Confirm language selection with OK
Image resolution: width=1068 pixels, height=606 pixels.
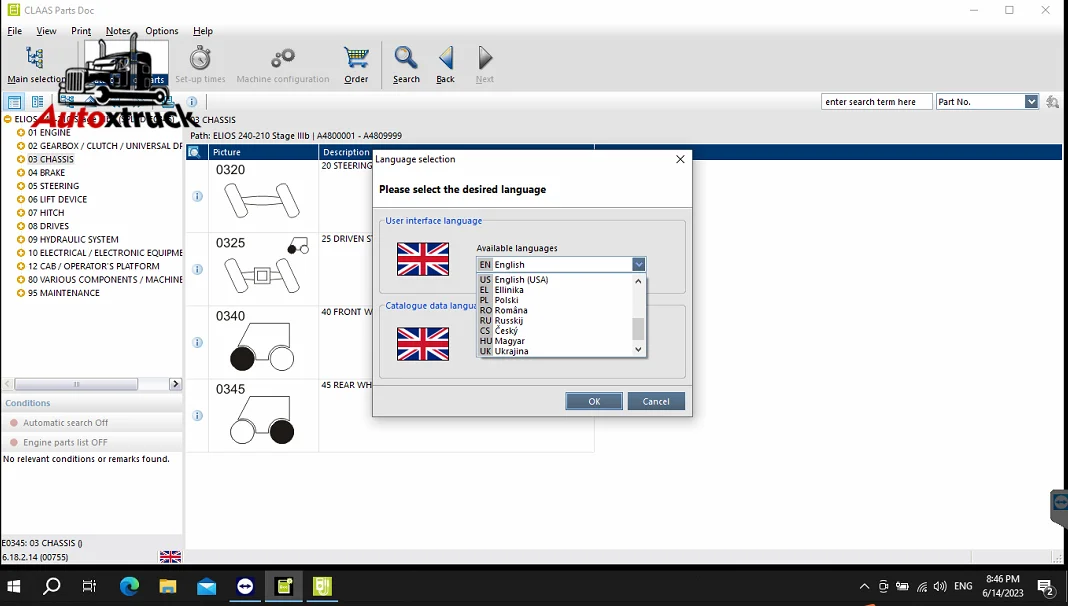[594, 401]
